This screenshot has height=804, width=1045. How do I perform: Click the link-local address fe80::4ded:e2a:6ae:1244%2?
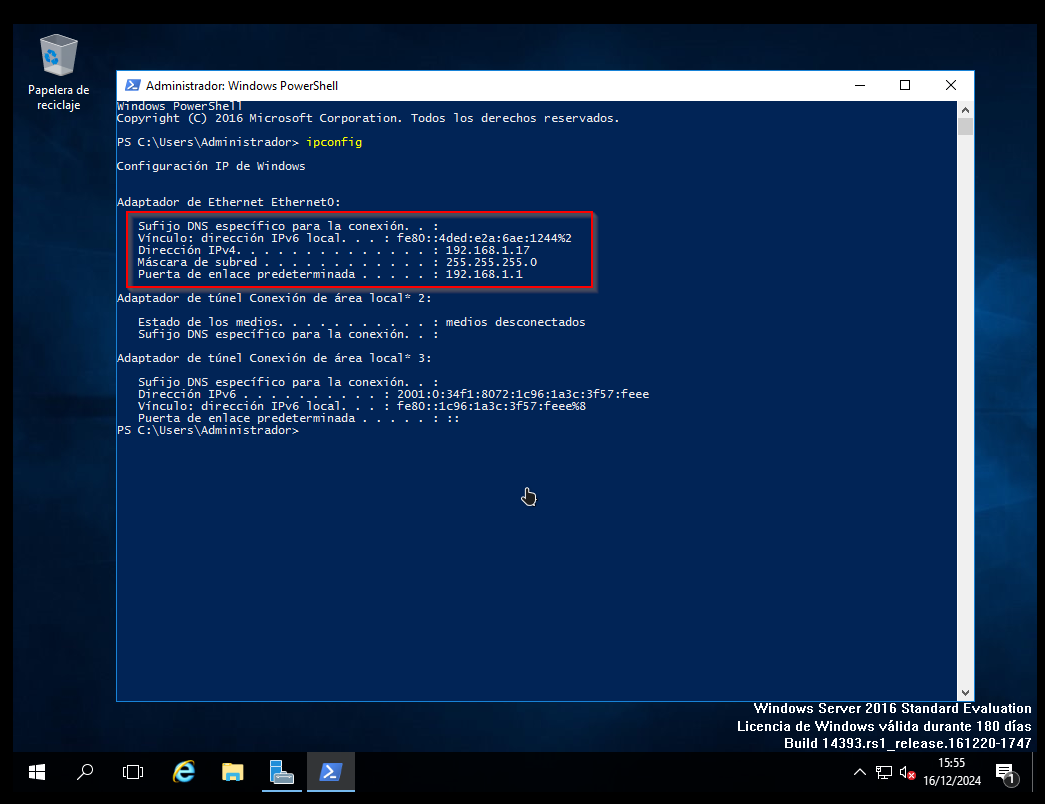[x=484, y=238]
